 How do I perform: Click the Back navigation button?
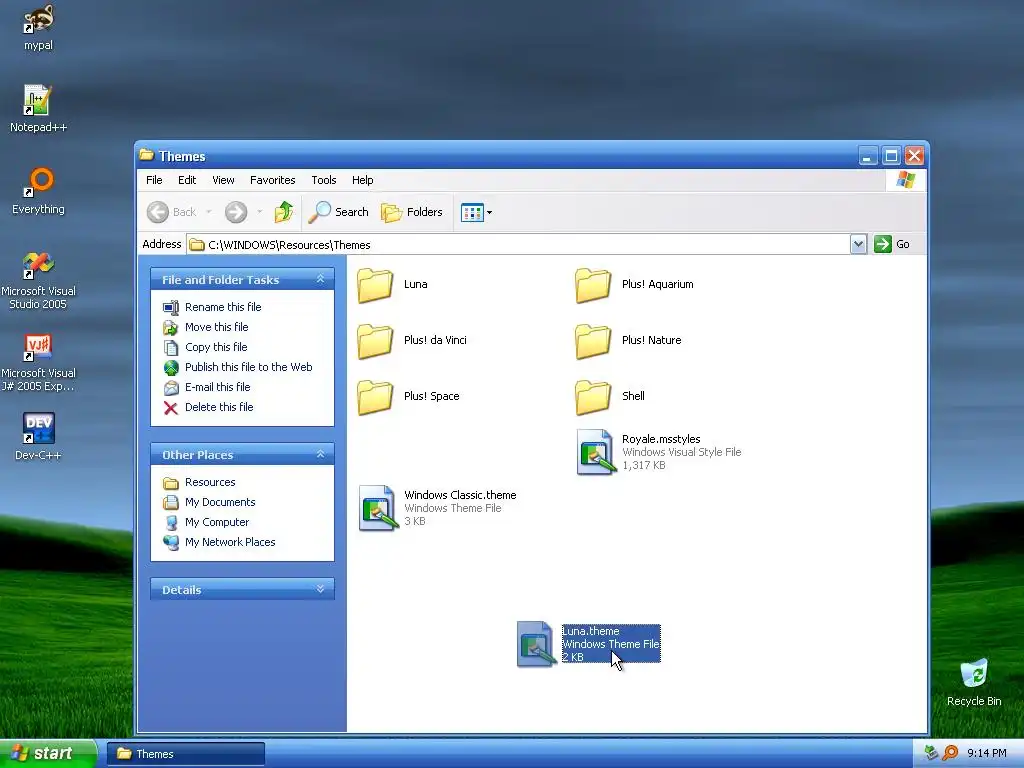pyautogui.click(x=171, y=212)
